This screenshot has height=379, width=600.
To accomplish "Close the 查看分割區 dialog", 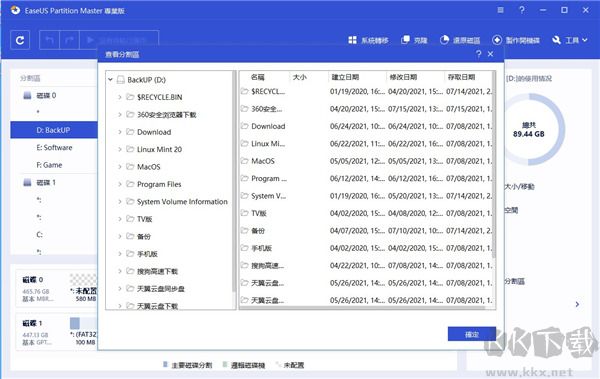I will tap(491, 54).
